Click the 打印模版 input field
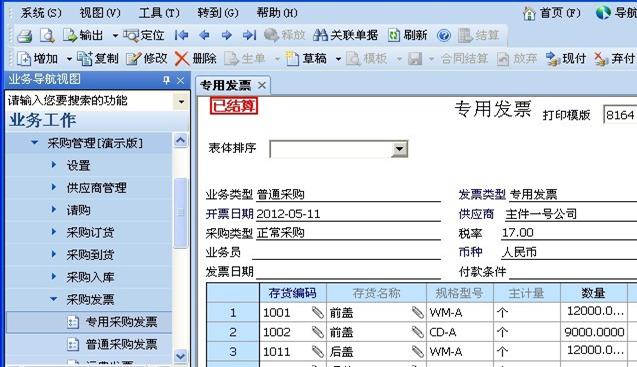Viewport: 637px width, 367px height. 620,115
